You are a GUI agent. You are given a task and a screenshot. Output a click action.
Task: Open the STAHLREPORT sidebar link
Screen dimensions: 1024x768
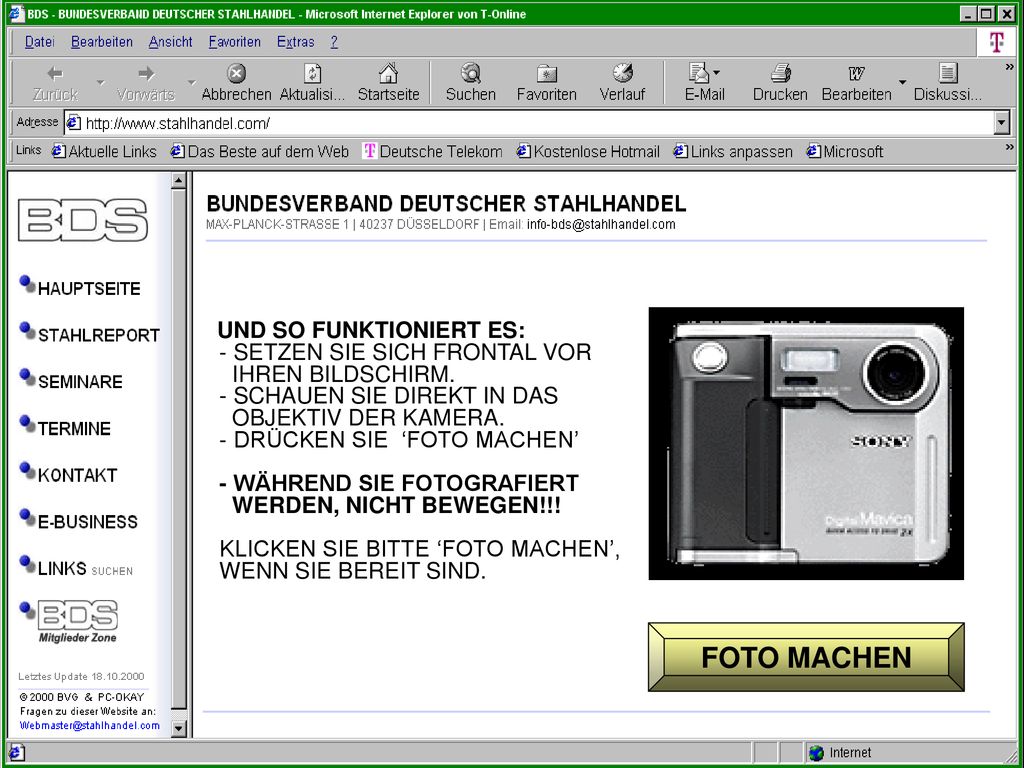click(99, 335)
